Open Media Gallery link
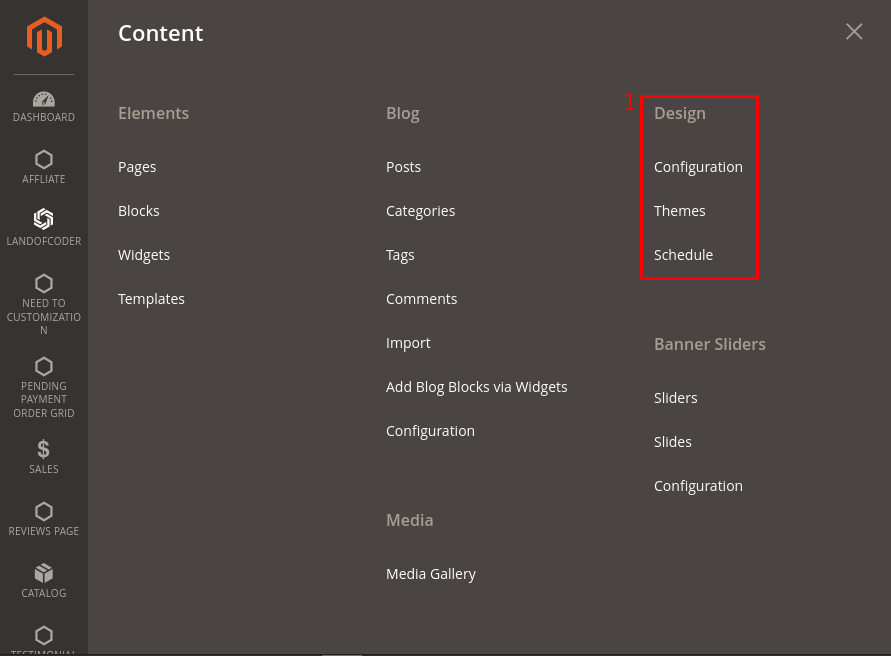The height and width of the screenshot is (656, 891). click(431, 574)
